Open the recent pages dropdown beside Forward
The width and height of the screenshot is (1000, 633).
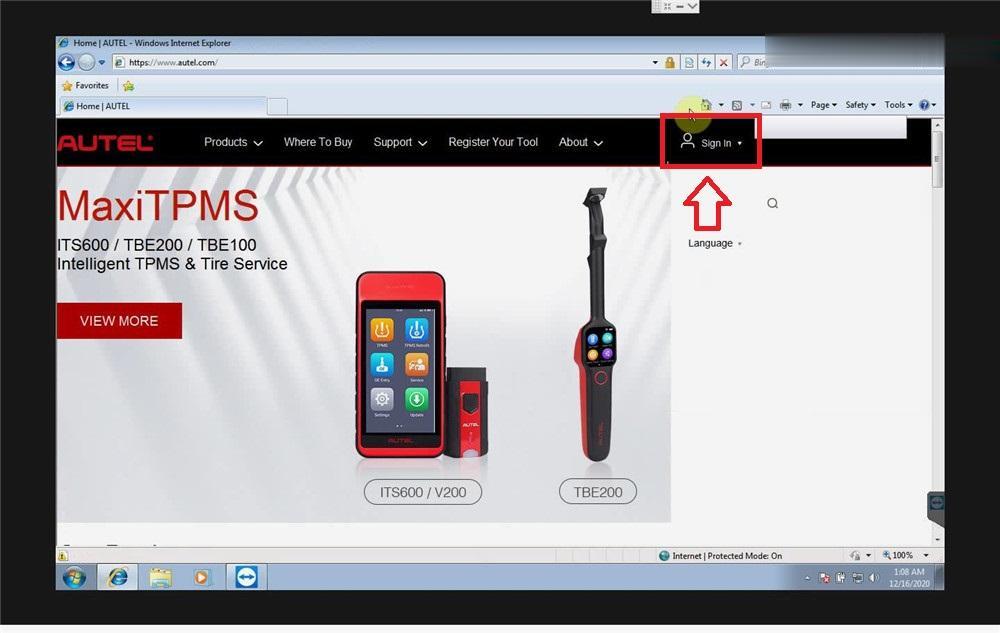pos(101,62)
